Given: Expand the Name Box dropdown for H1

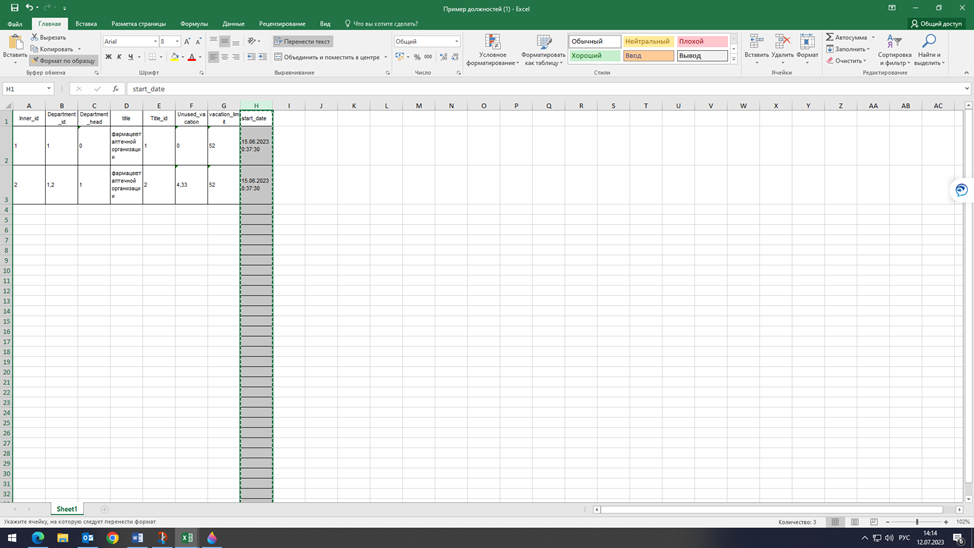Looking at the screenshot, I should (49, 89).
